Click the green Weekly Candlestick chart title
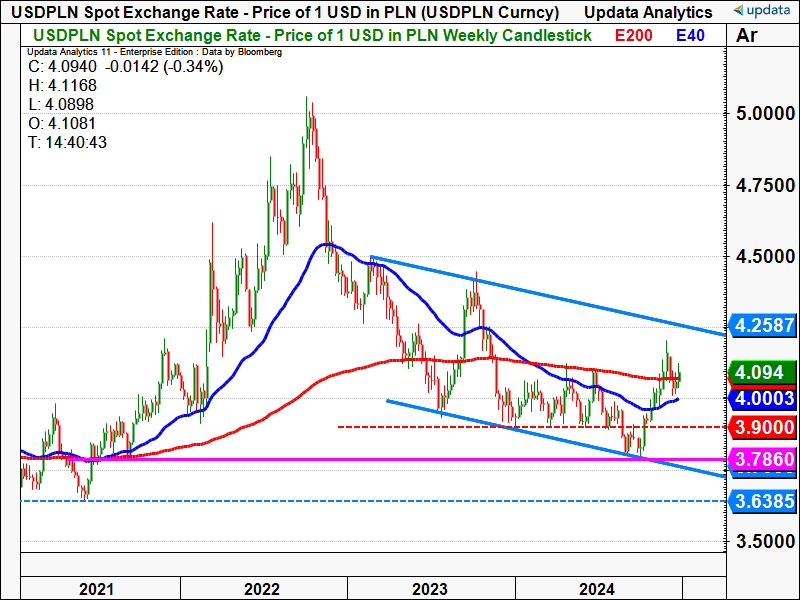The height and width of the screenshot is (600, 800). (312, 36)
